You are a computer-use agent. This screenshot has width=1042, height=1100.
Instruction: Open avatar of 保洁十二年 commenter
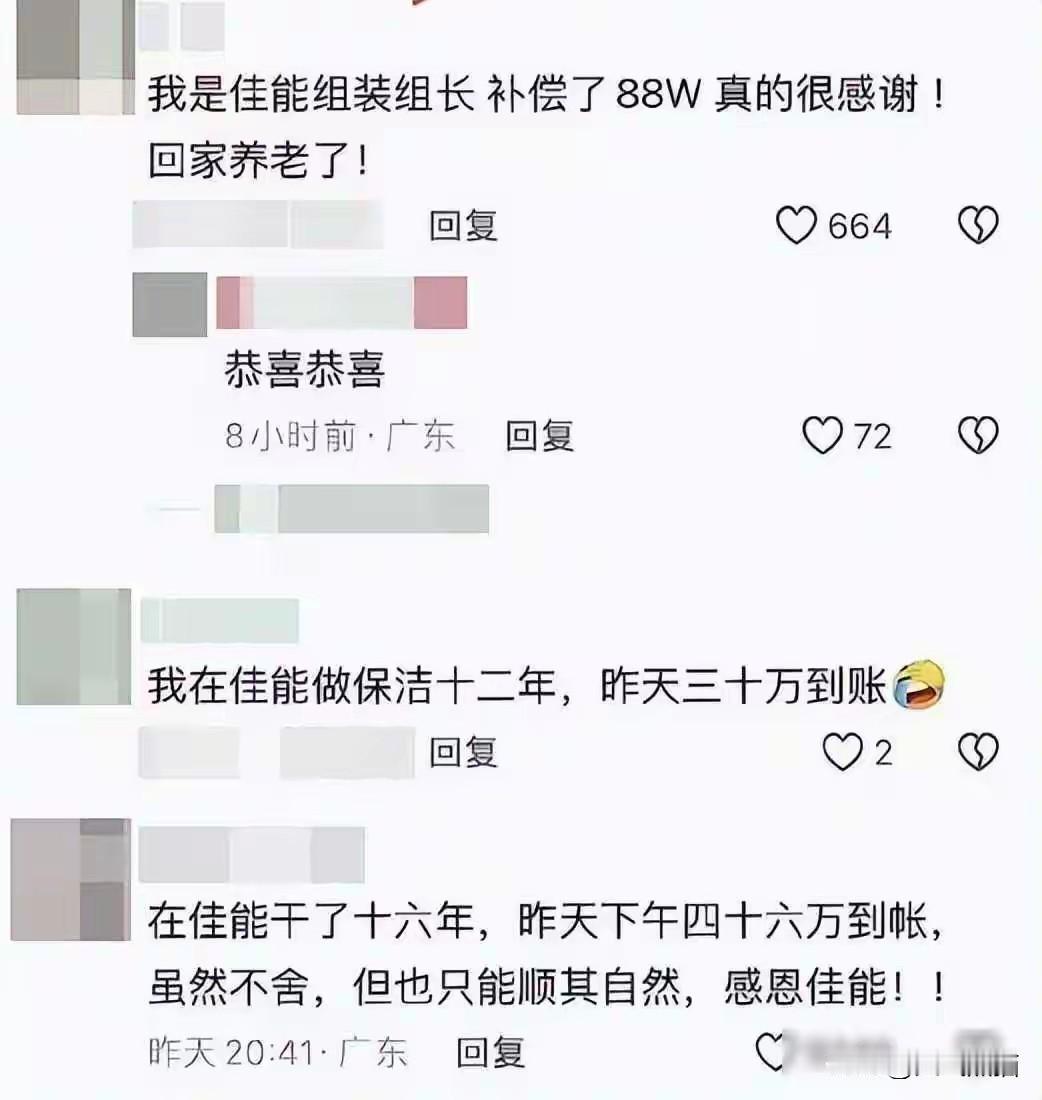(x=74, y=646)
